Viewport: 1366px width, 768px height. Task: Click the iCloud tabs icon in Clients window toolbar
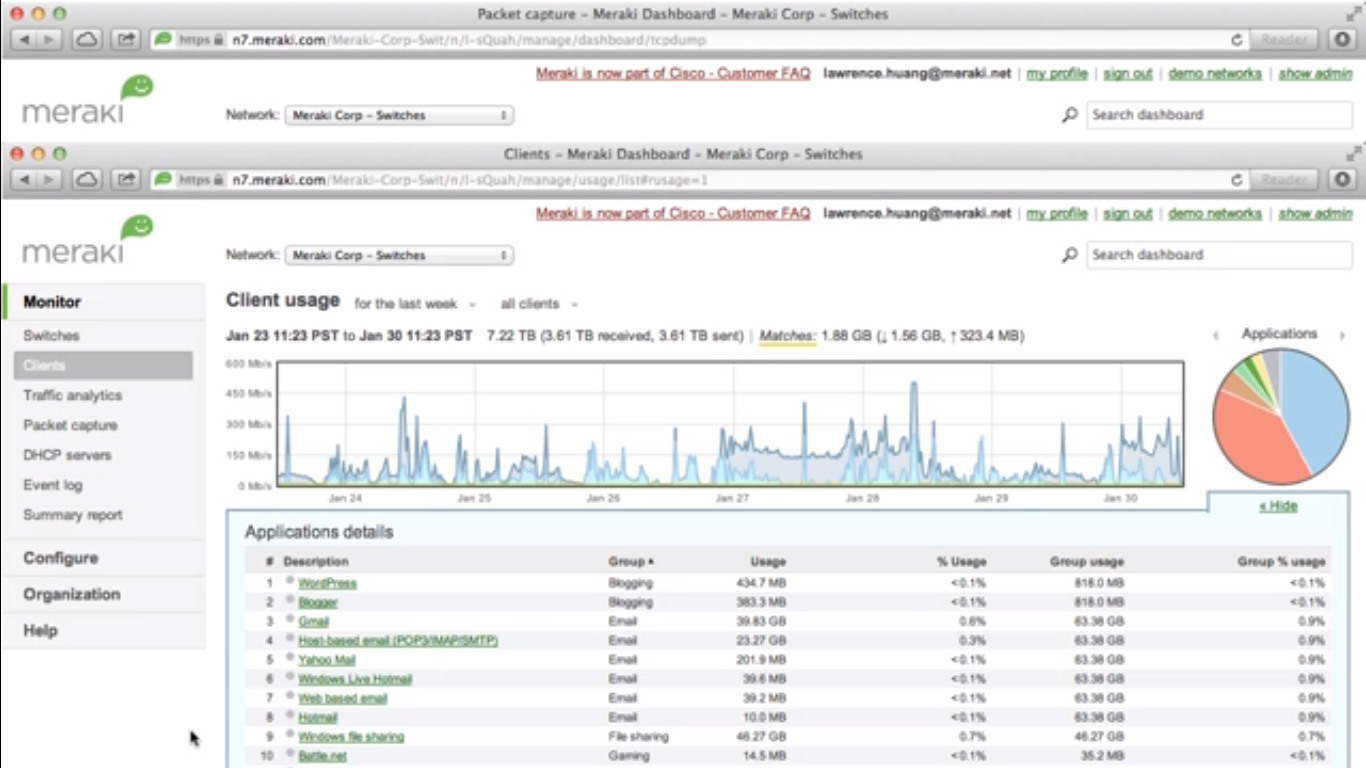point(87,179)
